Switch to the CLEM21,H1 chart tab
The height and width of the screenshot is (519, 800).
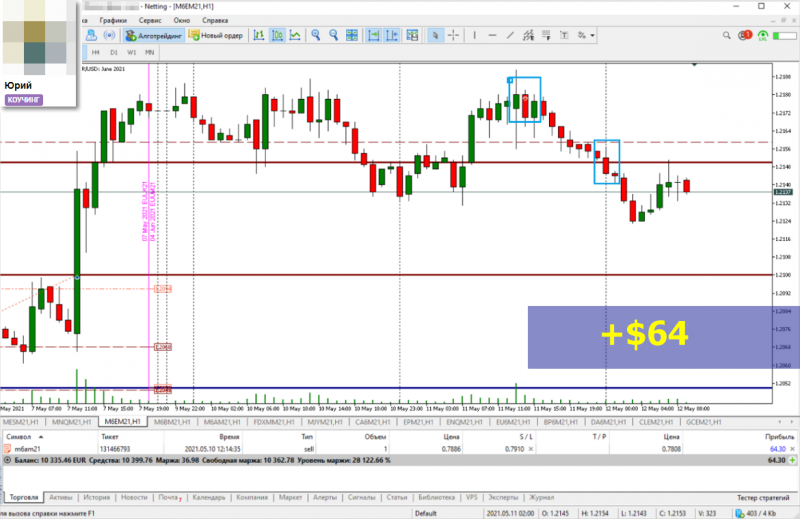(x=656, y=422)
